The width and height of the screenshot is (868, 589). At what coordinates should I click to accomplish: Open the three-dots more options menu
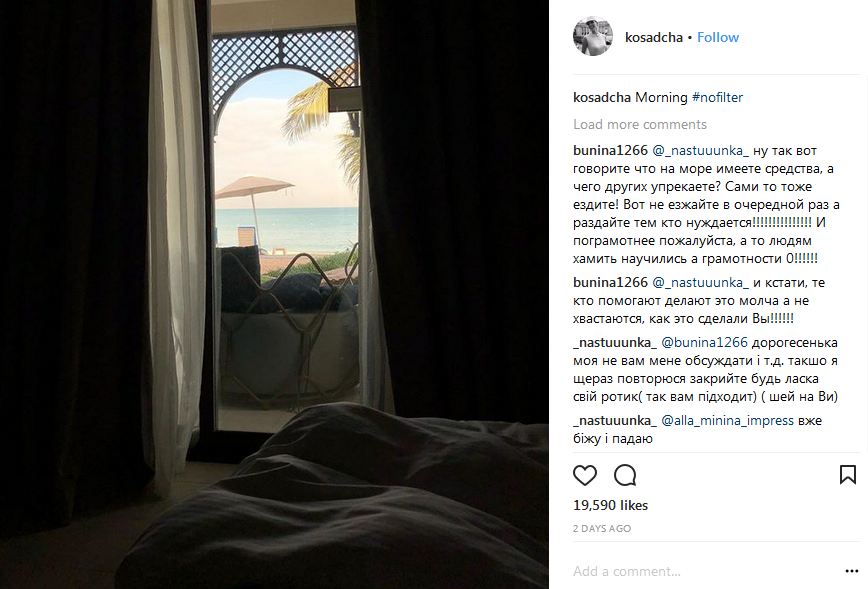click(851, 571)
